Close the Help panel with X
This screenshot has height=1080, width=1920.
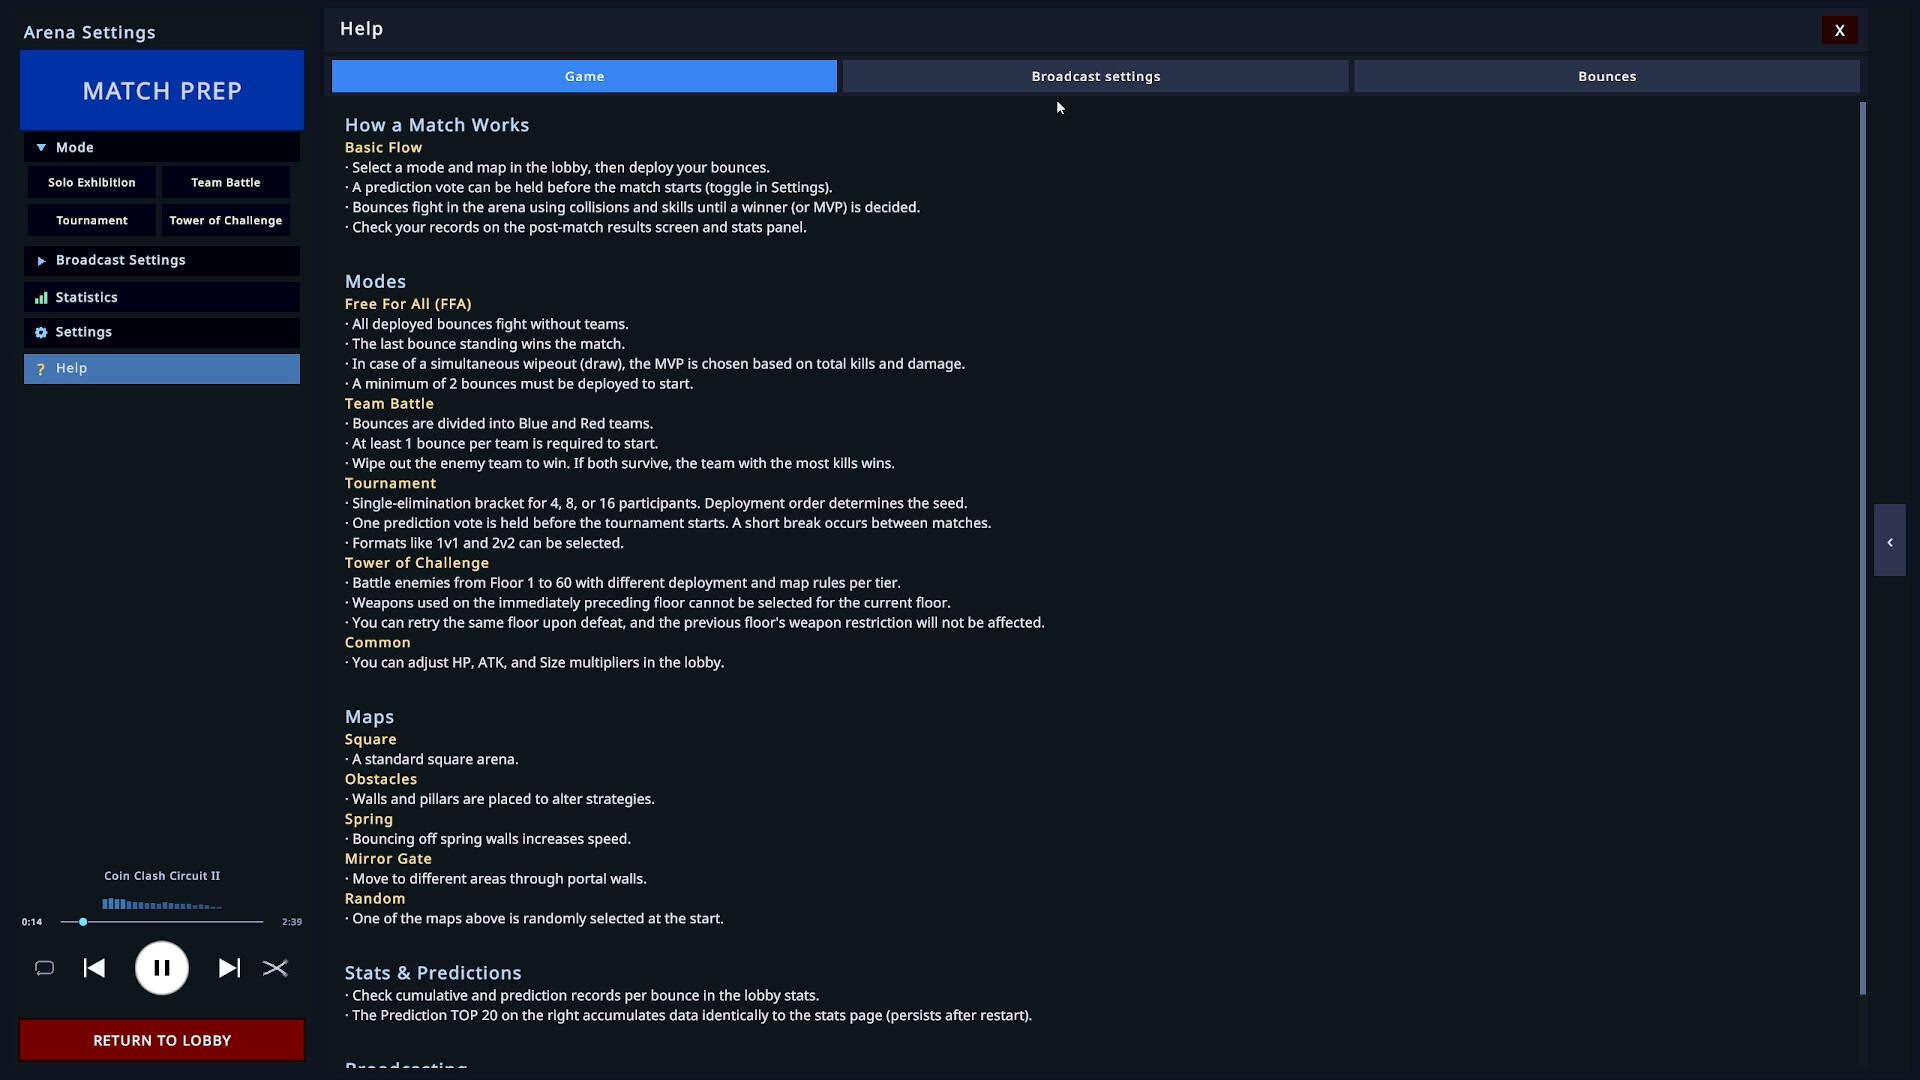tap(1839, 30)
